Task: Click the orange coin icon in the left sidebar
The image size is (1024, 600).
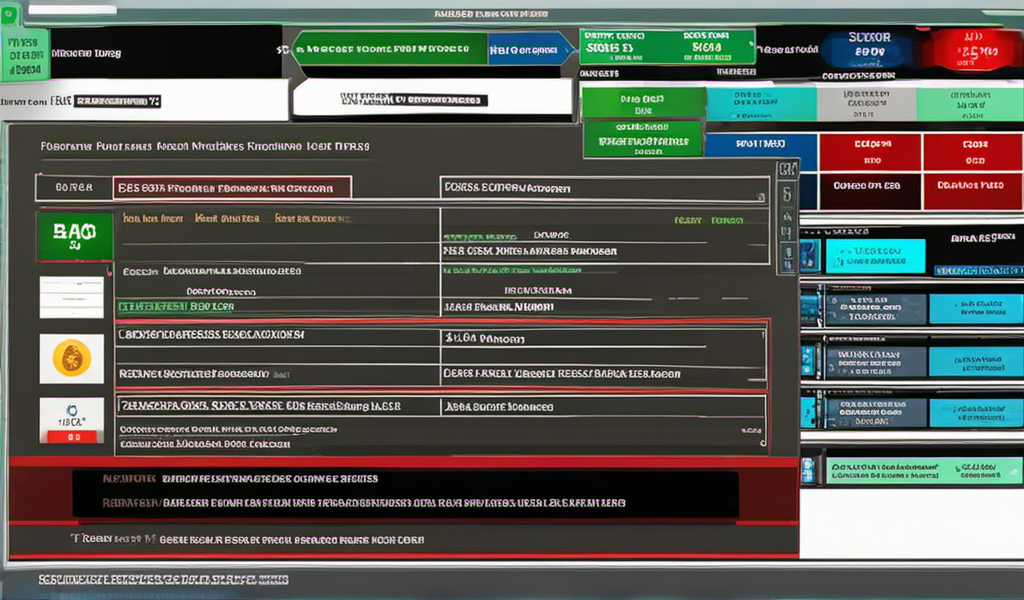Action: point(71,358)
